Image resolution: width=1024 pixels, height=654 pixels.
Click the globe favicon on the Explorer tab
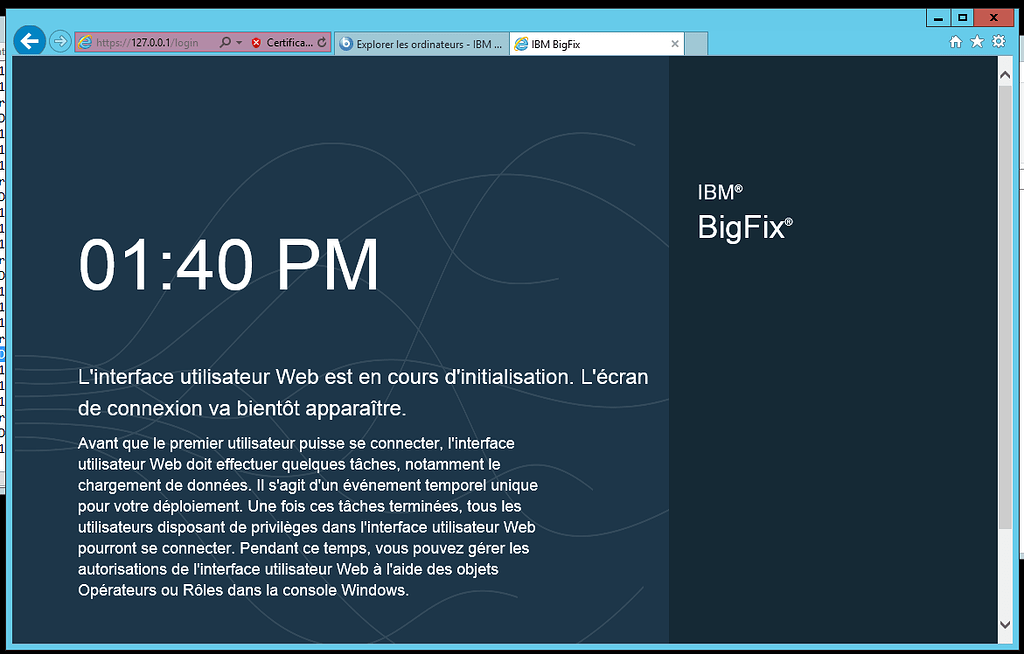(x=345, y=43)
